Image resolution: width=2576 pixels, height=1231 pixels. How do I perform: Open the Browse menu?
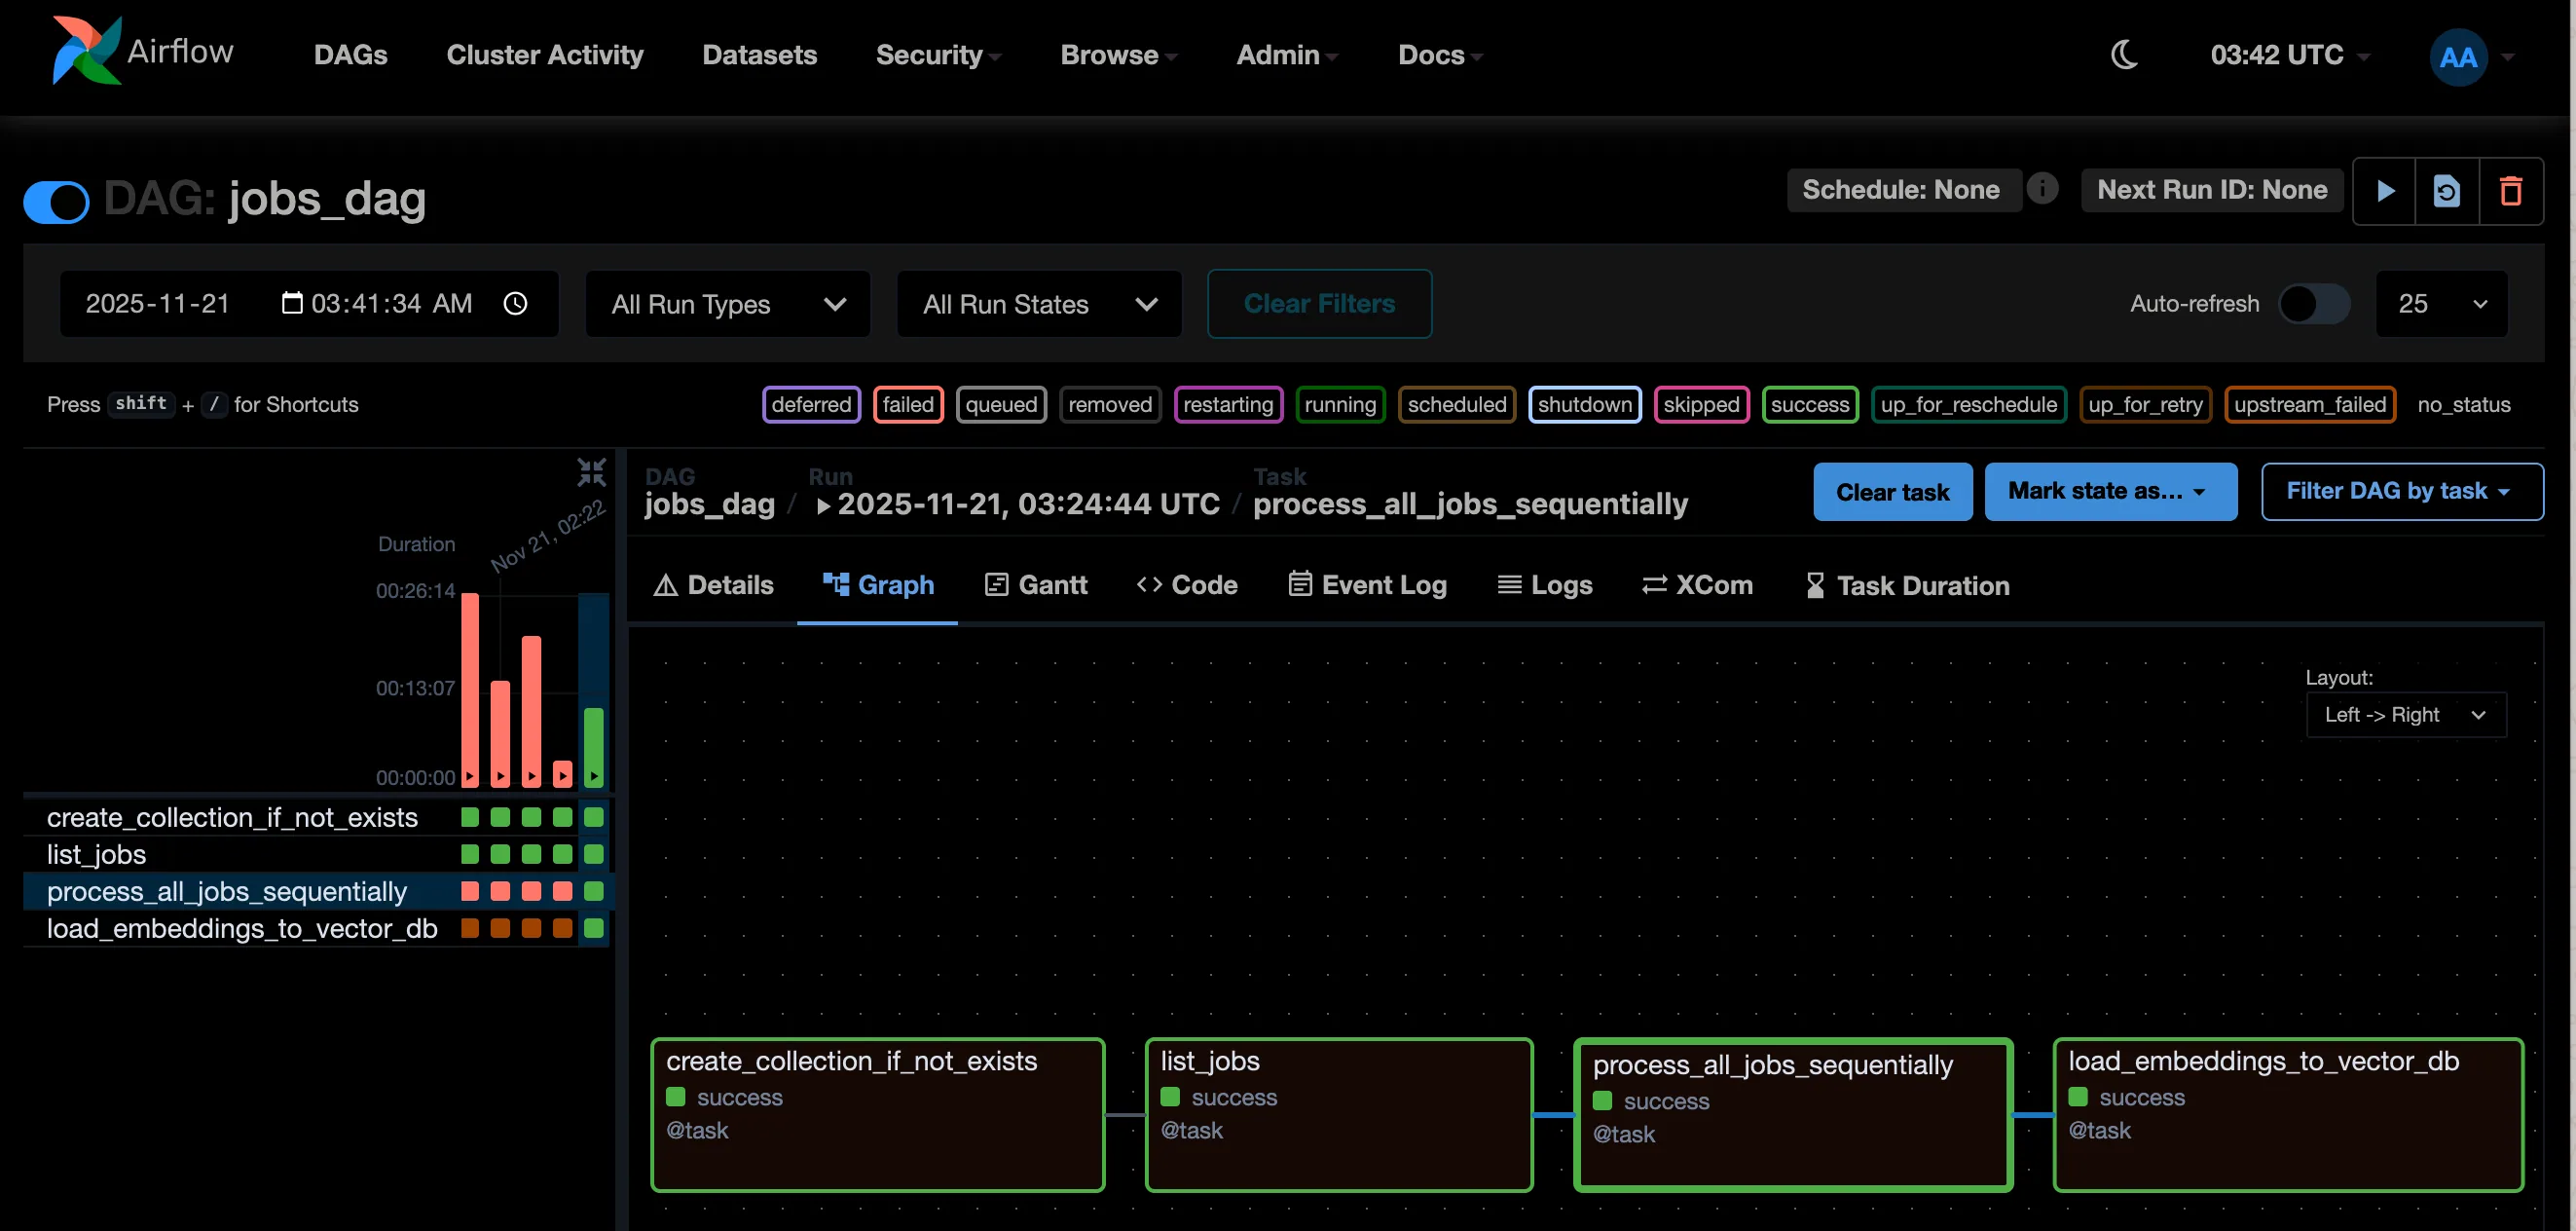(x=1118, y=55)
